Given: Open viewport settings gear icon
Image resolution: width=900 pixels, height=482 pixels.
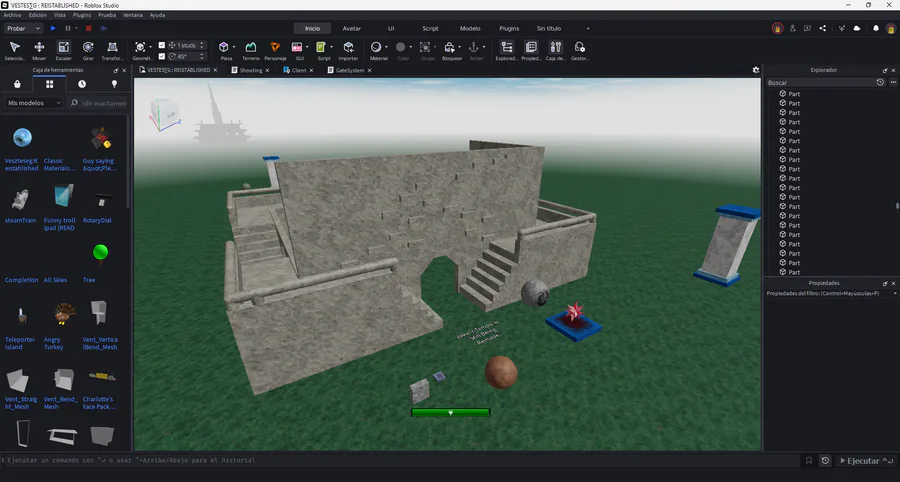Looking at the screenshot, I should pos(756,70).
